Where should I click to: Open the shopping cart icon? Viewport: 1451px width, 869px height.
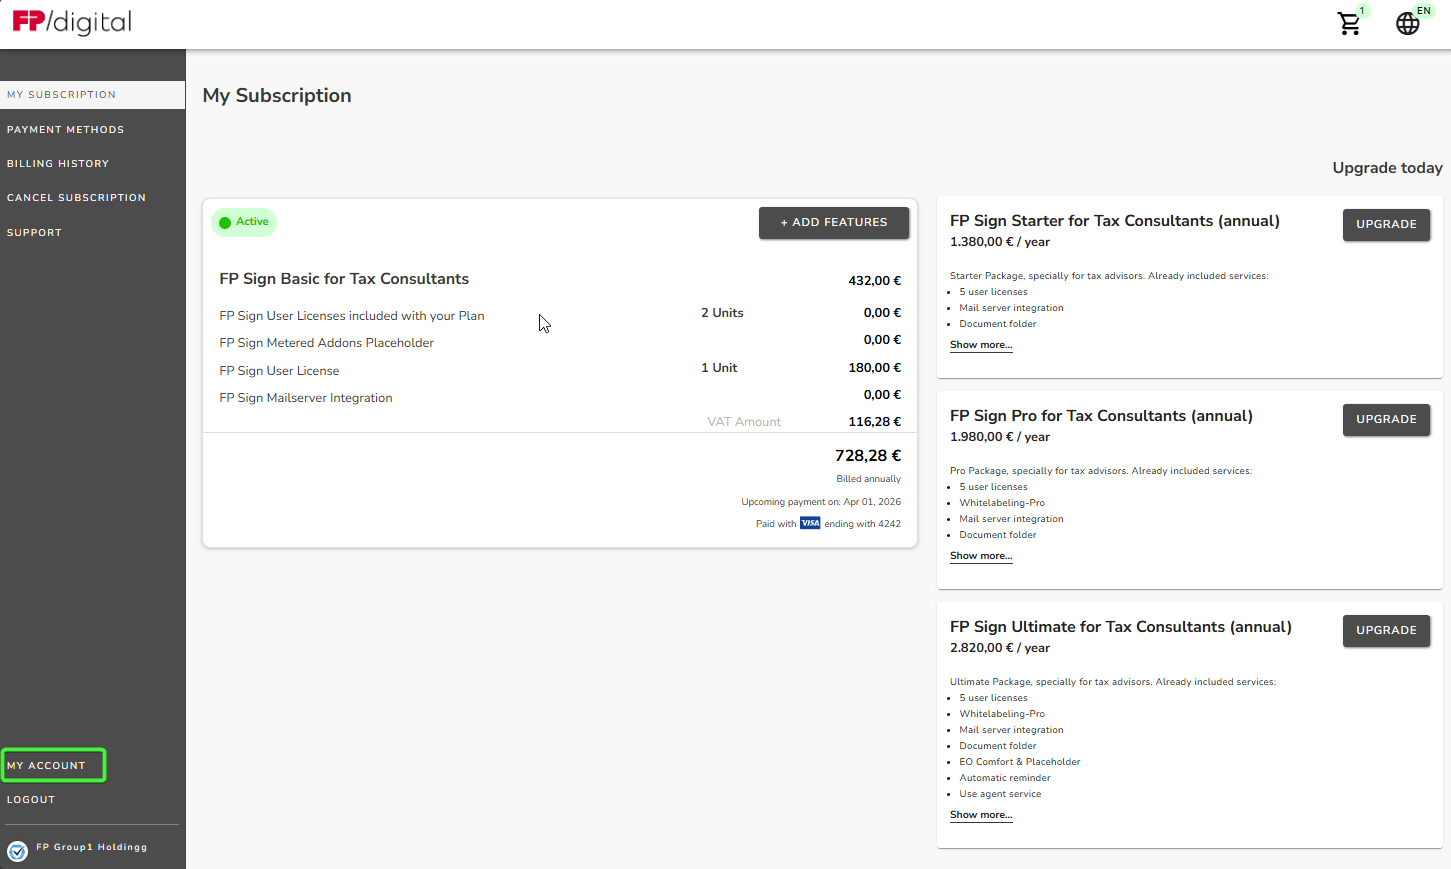(1349, 23)
